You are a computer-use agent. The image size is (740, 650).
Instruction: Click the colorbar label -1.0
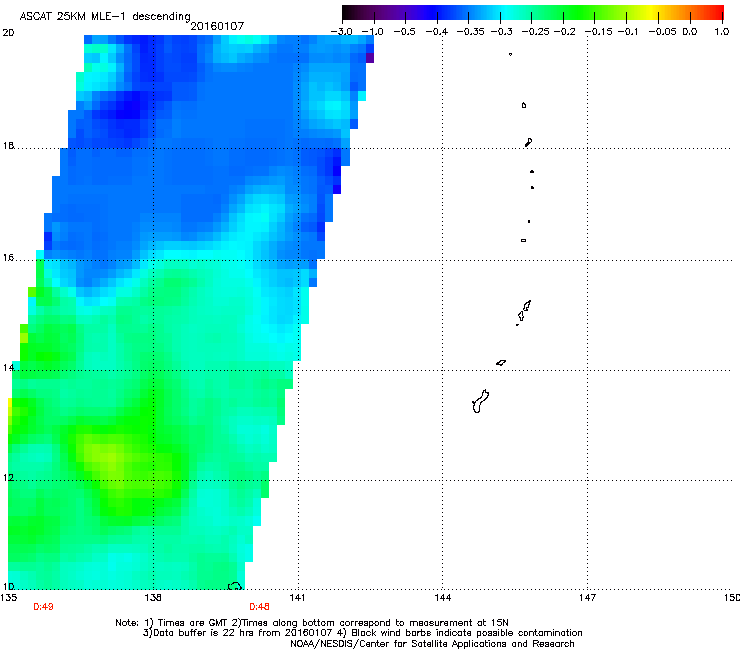pyautogui.click(x=372, y=32)
